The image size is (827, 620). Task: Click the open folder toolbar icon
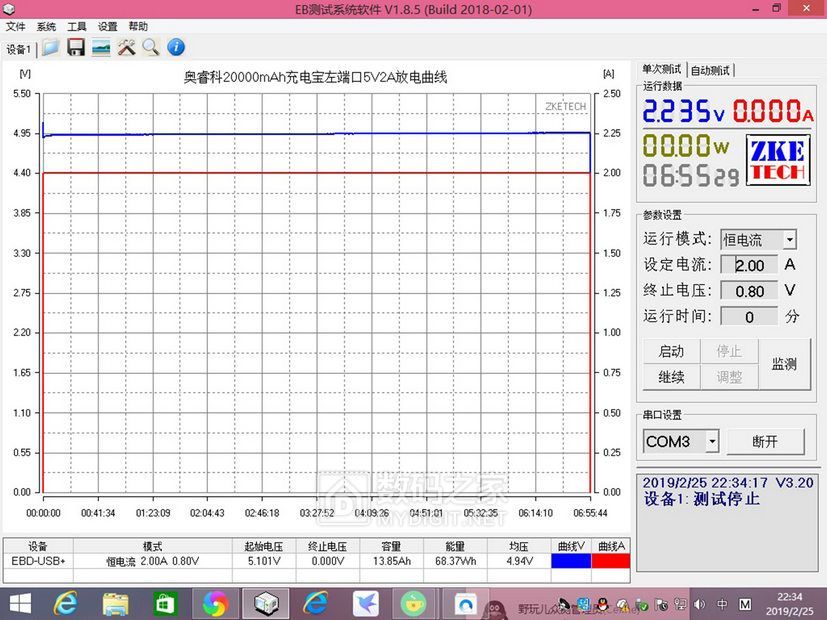[x=50, y=47]
